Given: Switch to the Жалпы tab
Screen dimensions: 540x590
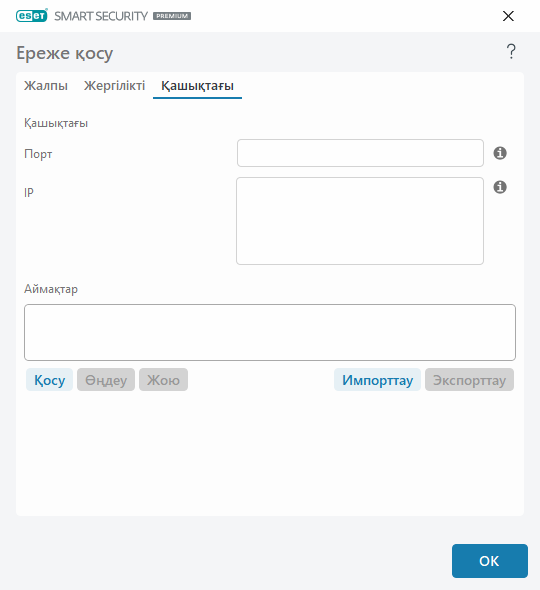Looking at the screenshot, I should tap(46, 86).
